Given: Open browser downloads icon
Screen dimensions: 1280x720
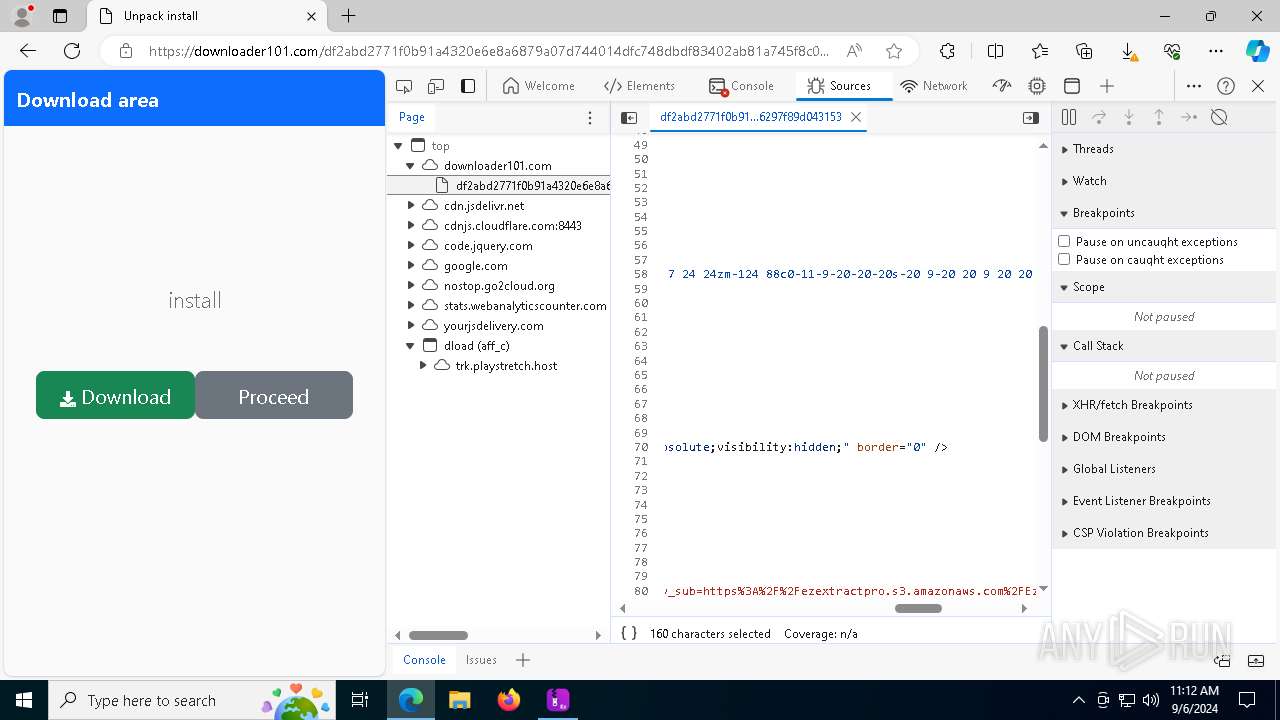Looking at the screenshot, I should click(x=1128, y=51).
